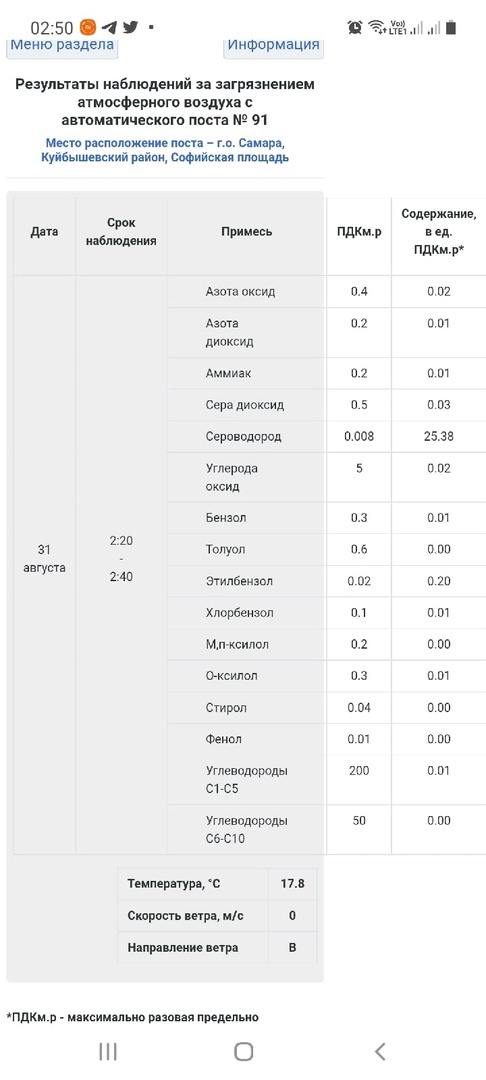Tap the battery indicator icon
This screenshot has width=486, height=1080.
452,28
